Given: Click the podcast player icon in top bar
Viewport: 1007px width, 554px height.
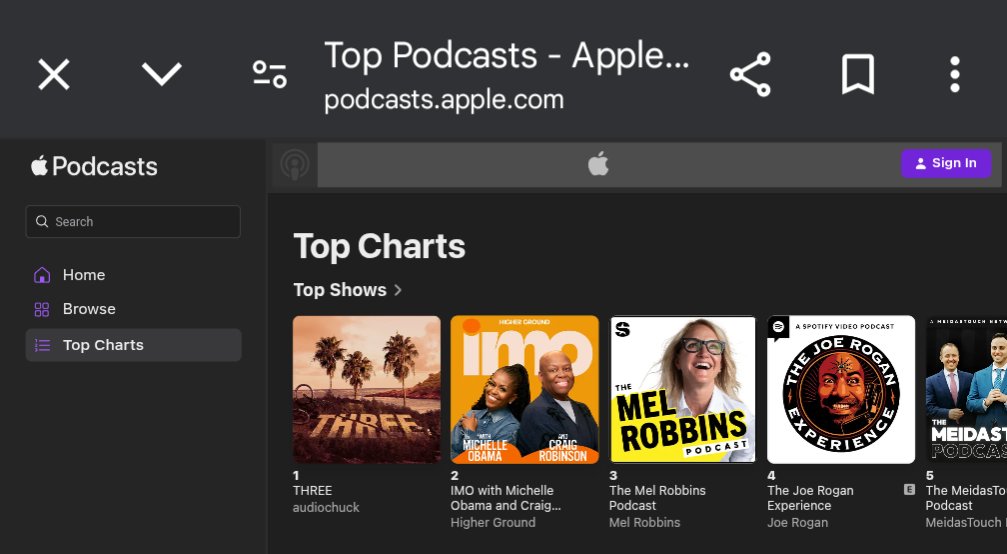Looking at the screenshot, I should click(295, 165).
